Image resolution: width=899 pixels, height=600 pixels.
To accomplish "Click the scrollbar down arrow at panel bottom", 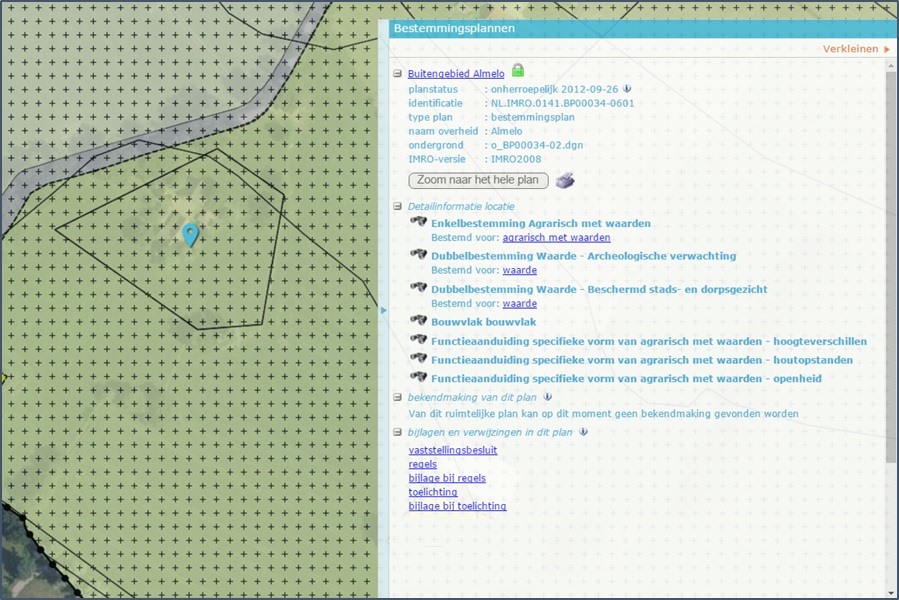I will click(890, 593).
